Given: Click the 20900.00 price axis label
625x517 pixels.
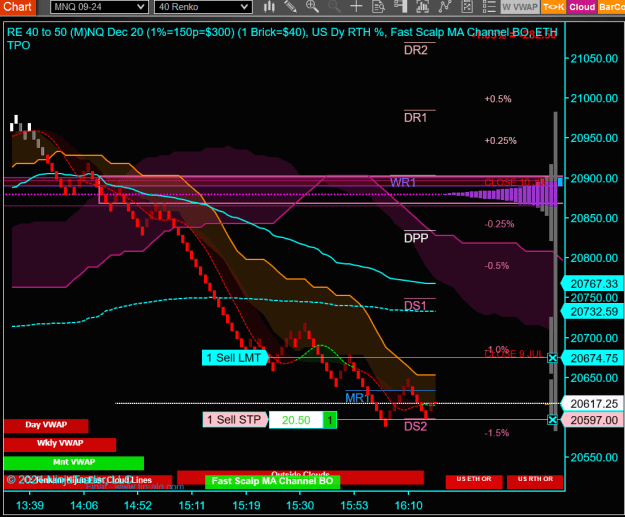Looking at the screenshot, I should pos(594,178).
